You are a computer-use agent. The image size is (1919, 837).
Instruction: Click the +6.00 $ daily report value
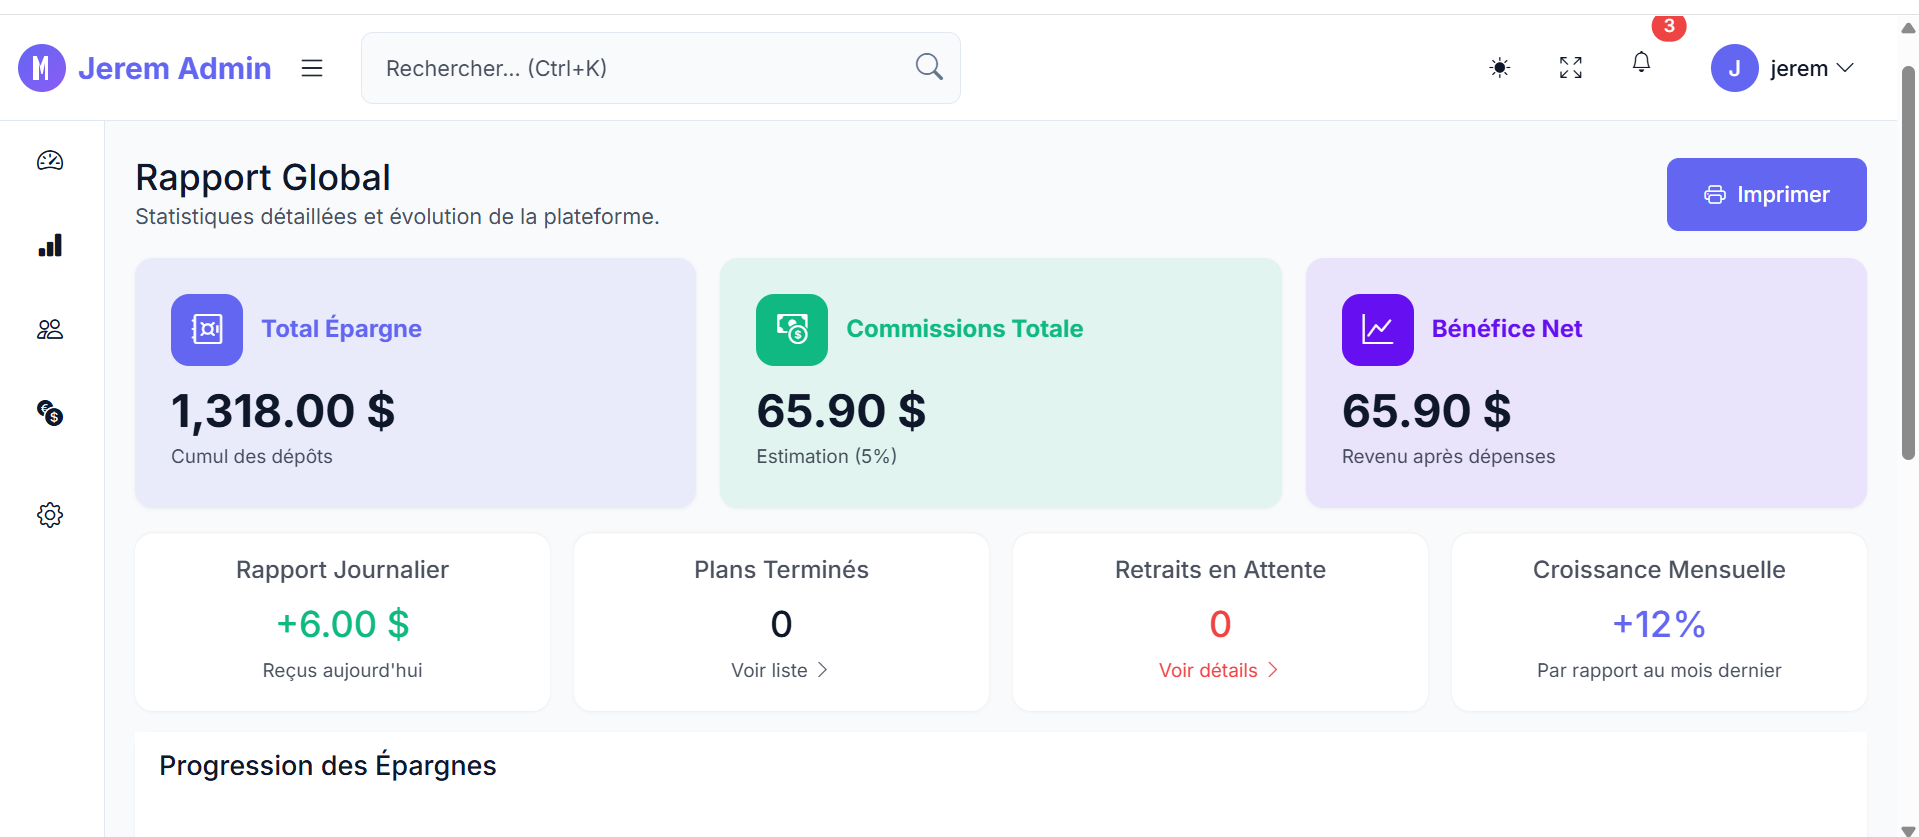[343, 624]
